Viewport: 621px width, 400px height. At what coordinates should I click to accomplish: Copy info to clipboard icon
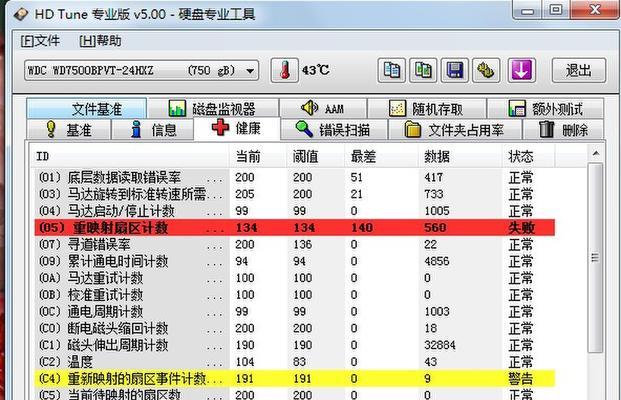(391, 70)
